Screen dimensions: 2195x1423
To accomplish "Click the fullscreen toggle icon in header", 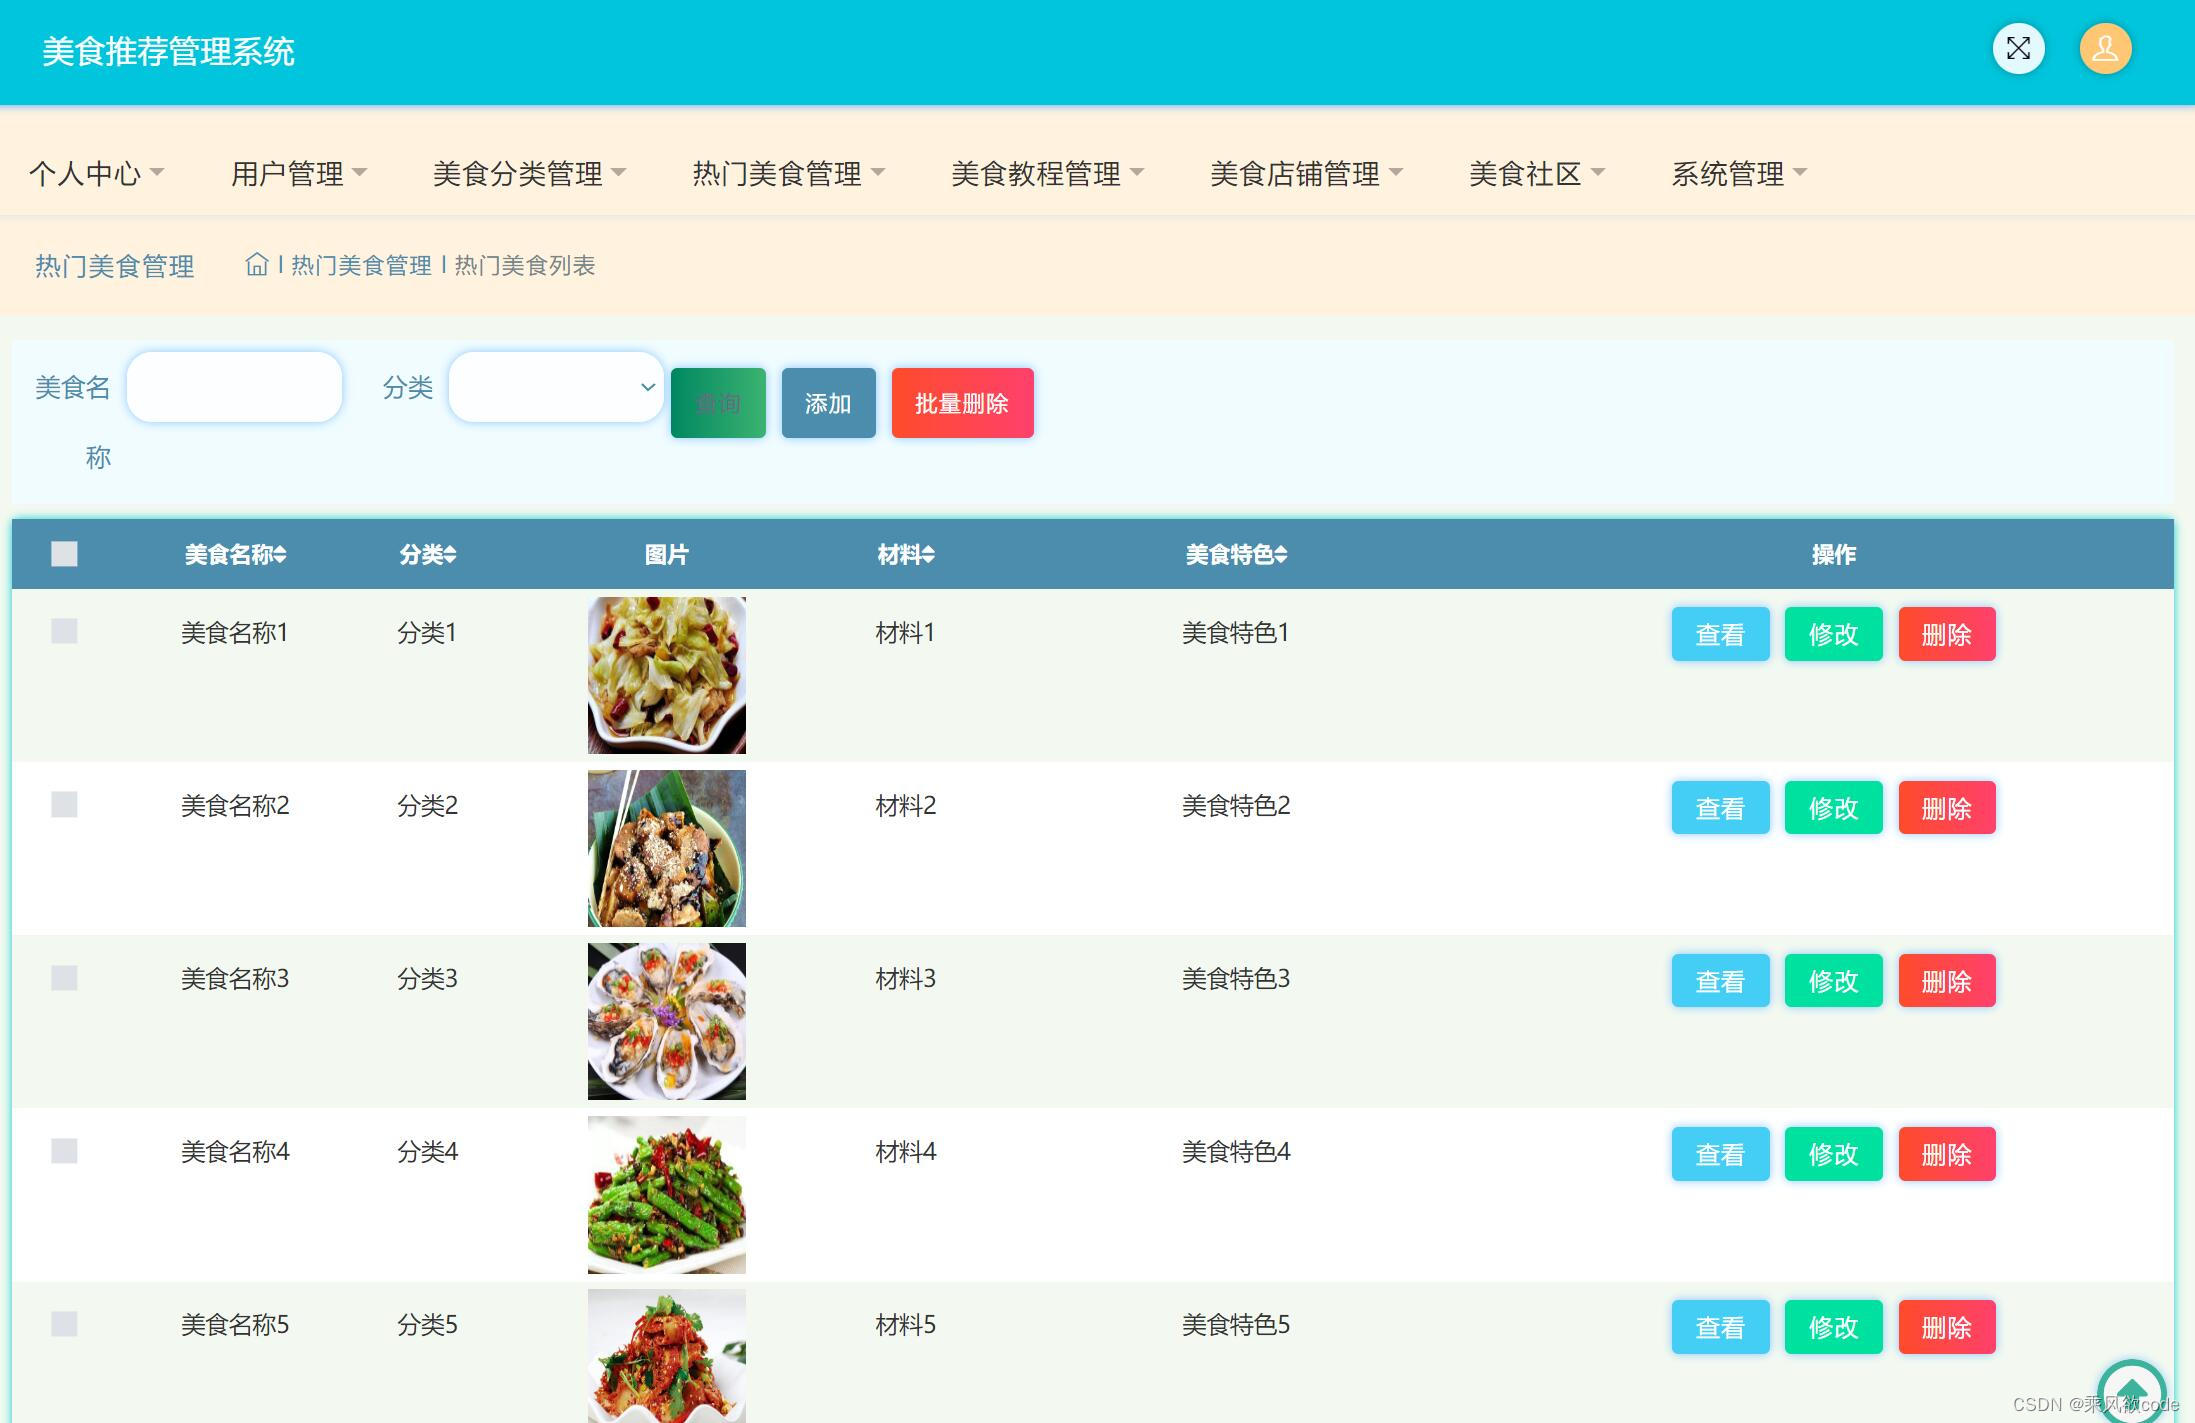I will 2018,48.
